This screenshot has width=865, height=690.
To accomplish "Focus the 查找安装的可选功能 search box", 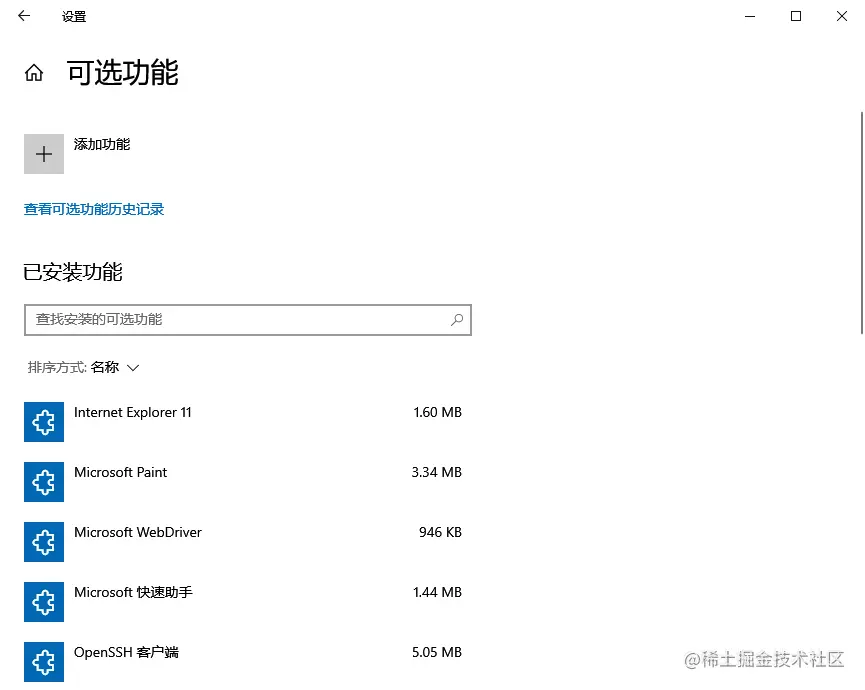I will pos(248,320).
